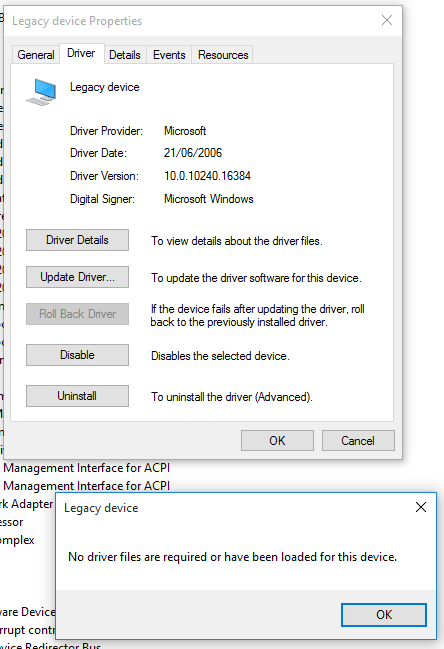Click the Driver Version number text
This screenshot has height=649, width=444.
click(207, 176)
